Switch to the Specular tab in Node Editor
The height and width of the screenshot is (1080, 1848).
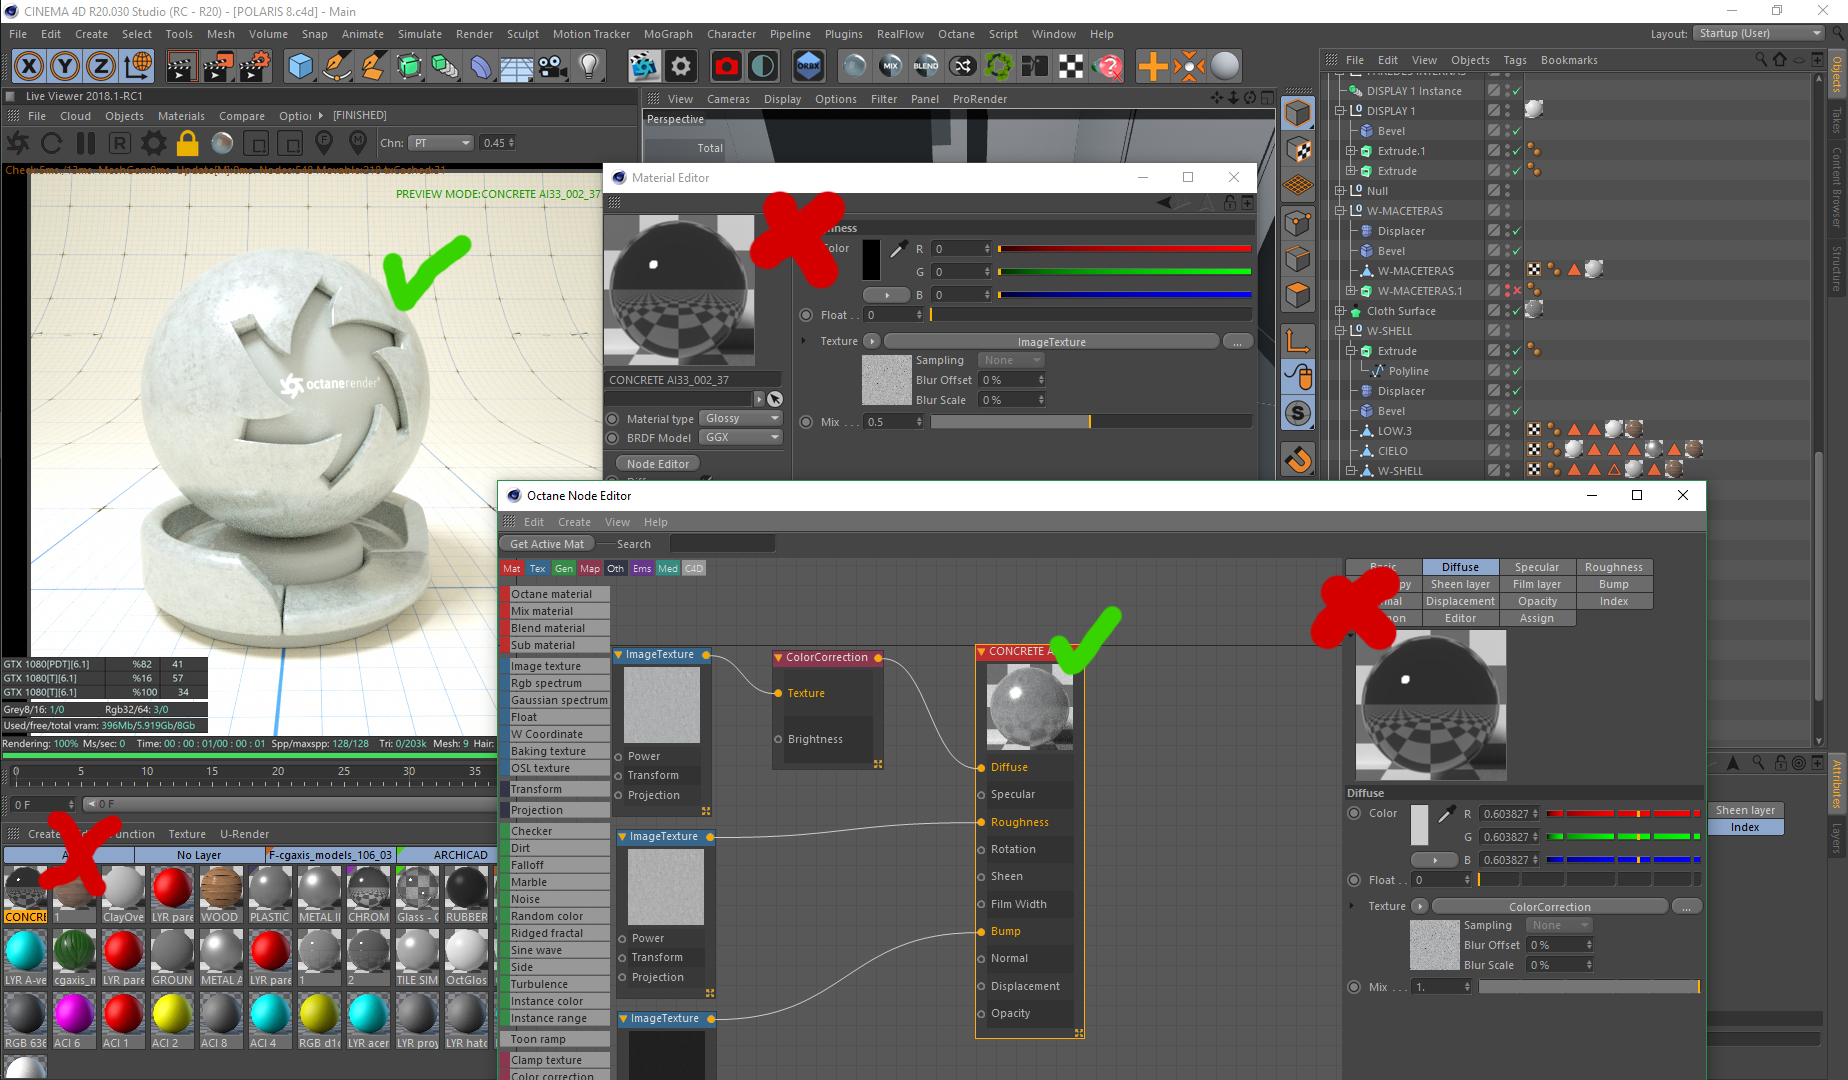pyautogui.click(x=1537, y=567)
